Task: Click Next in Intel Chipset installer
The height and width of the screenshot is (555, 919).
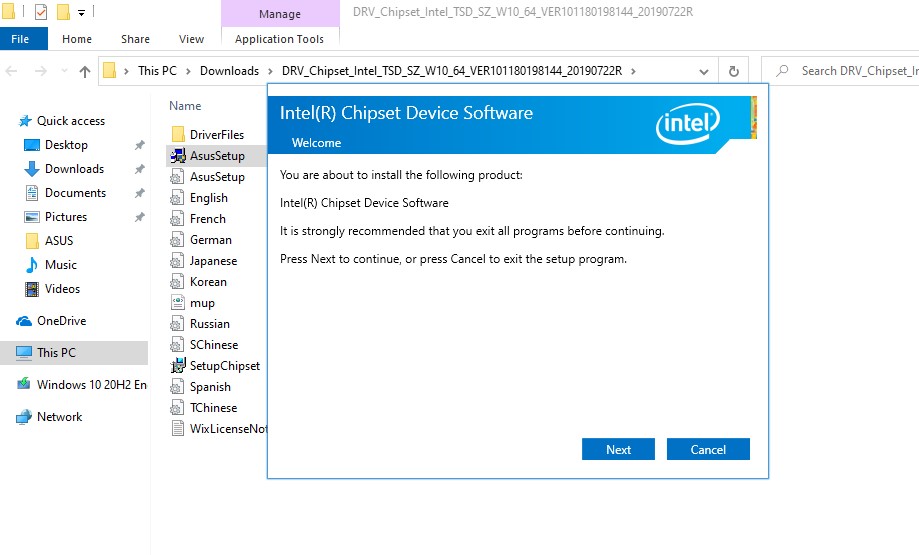Action: pyautogui.click(x=618, y=450)
